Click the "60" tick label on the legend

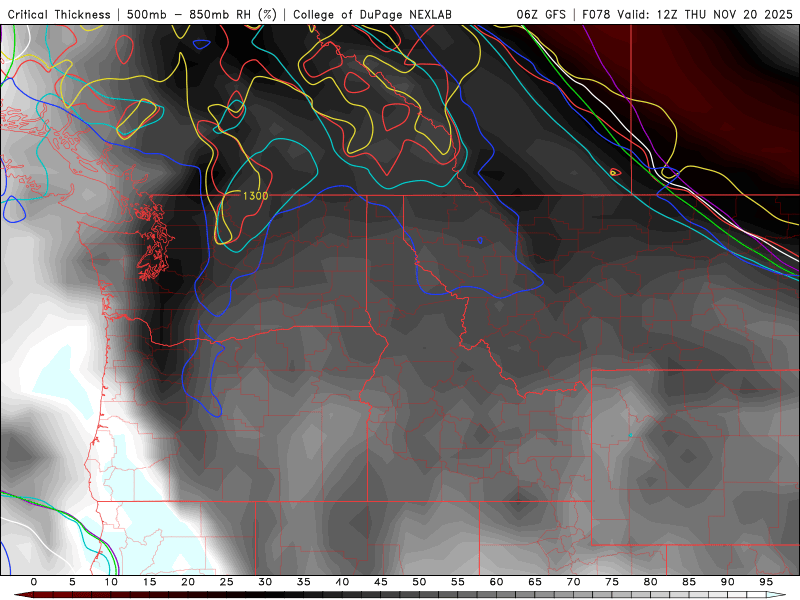pos(496,582)
